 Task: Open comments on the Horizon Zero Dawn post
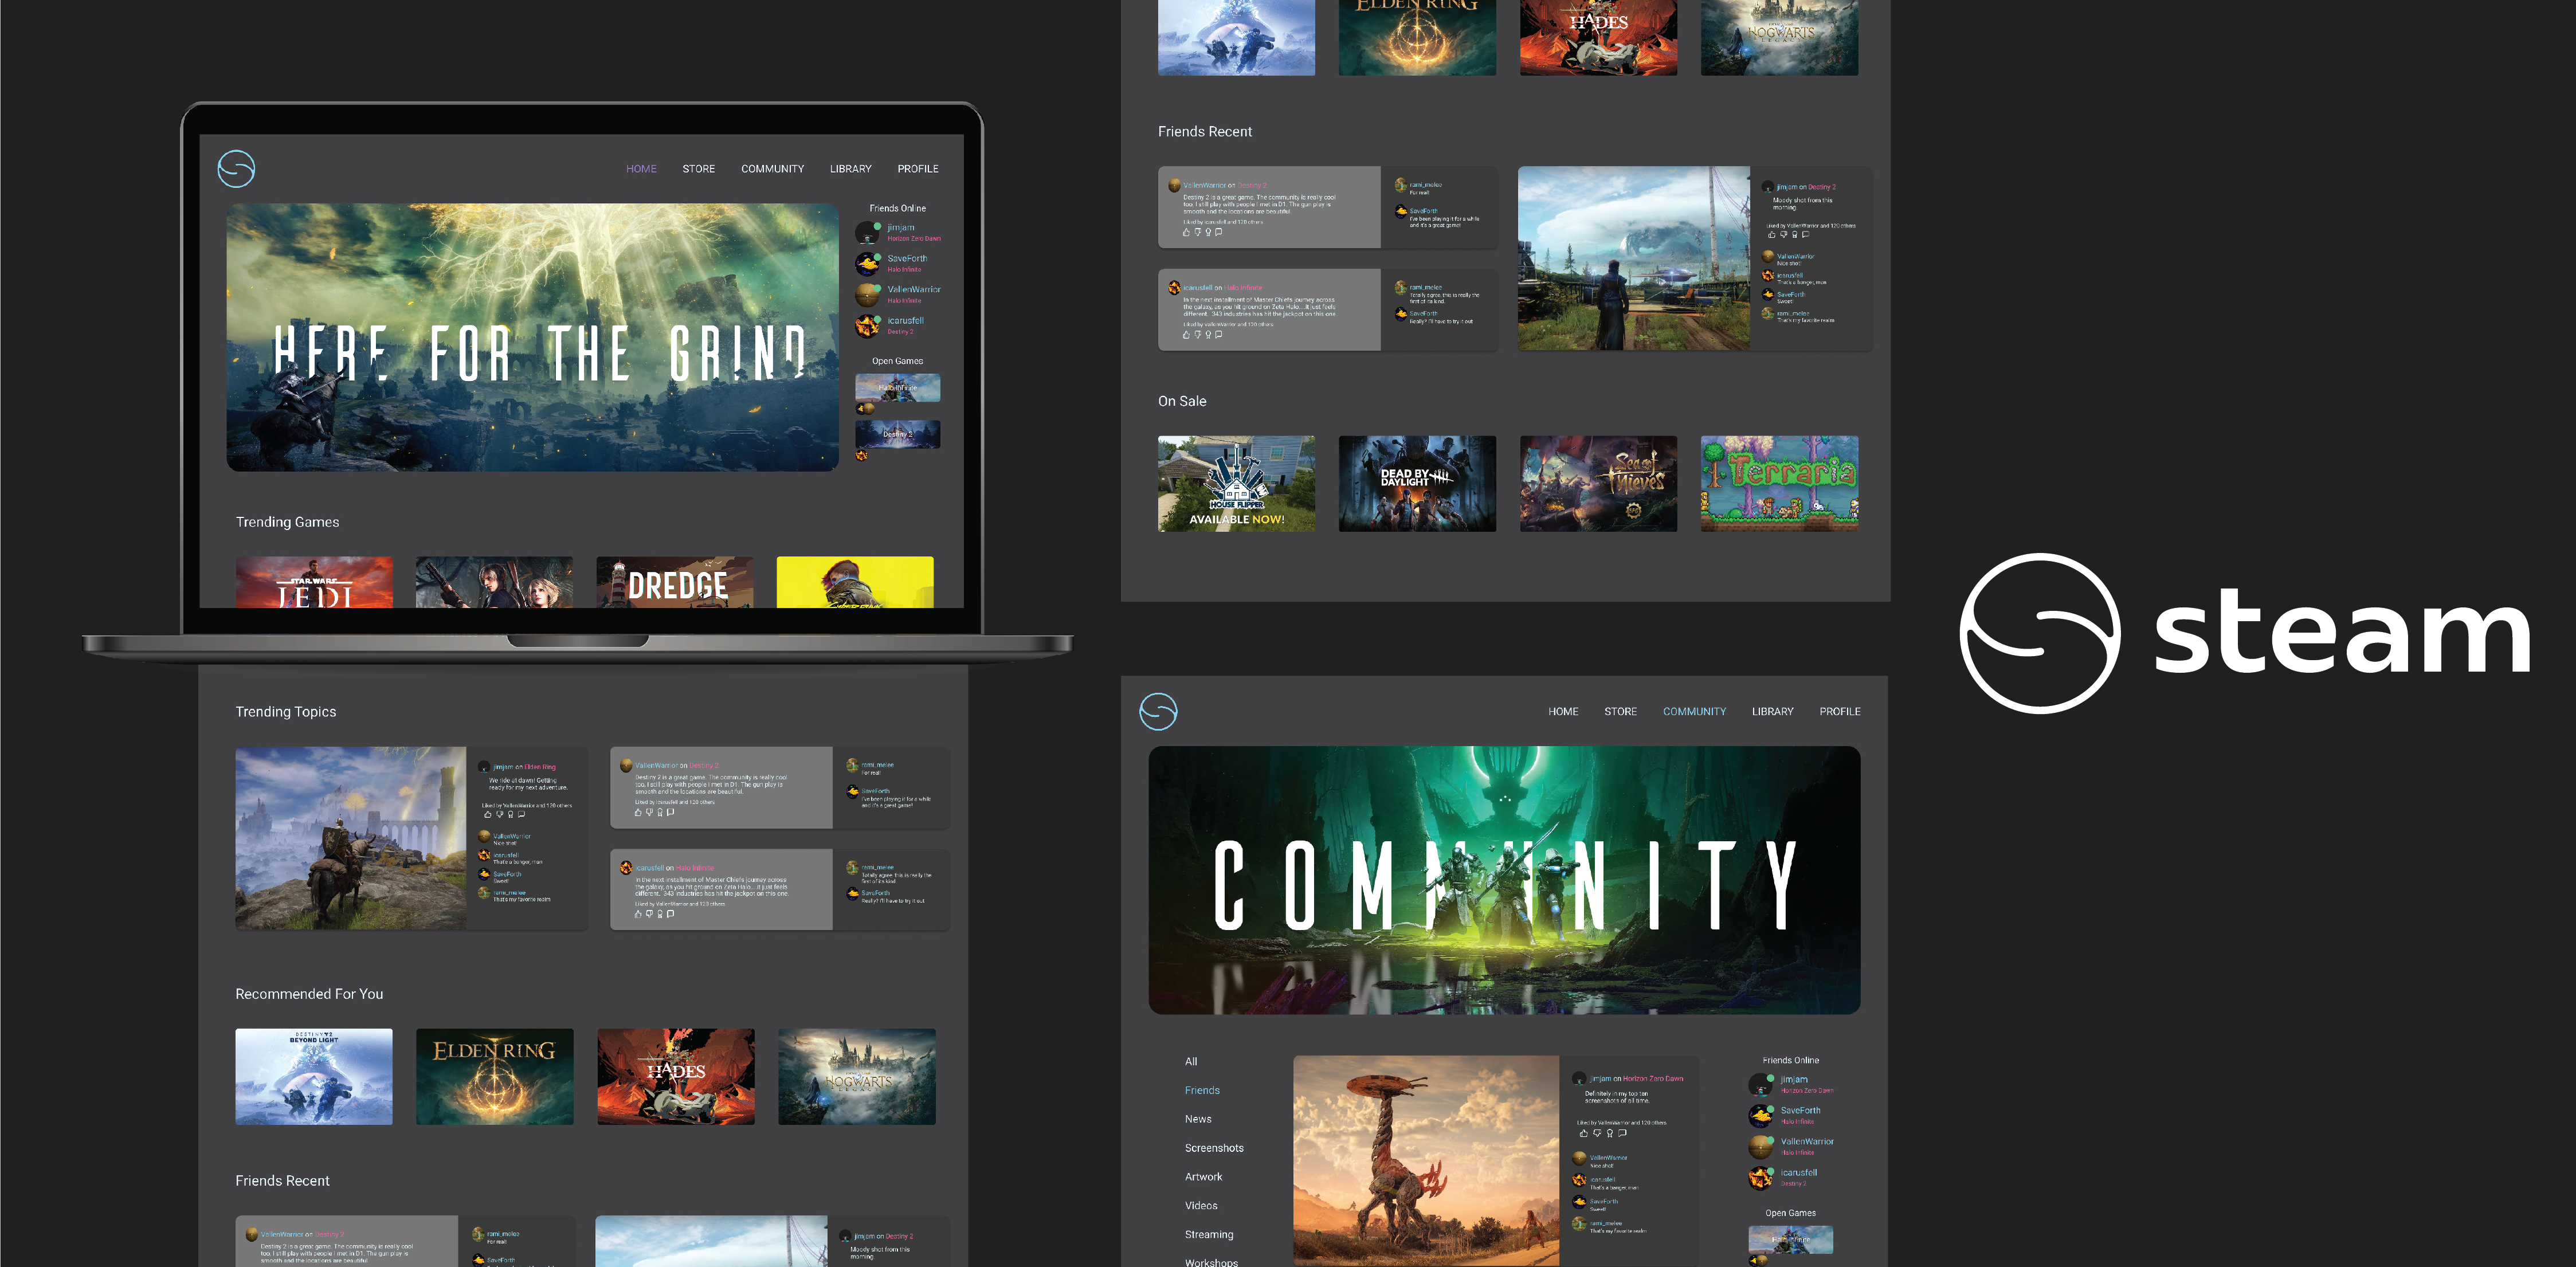click(x=1622, y=1133)
